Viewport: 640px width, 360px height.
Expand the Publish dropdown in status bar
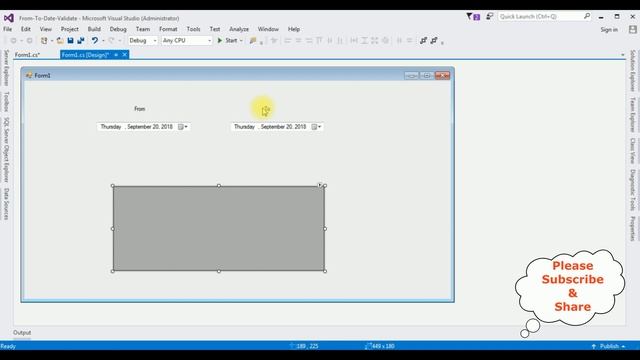[624, 346]
